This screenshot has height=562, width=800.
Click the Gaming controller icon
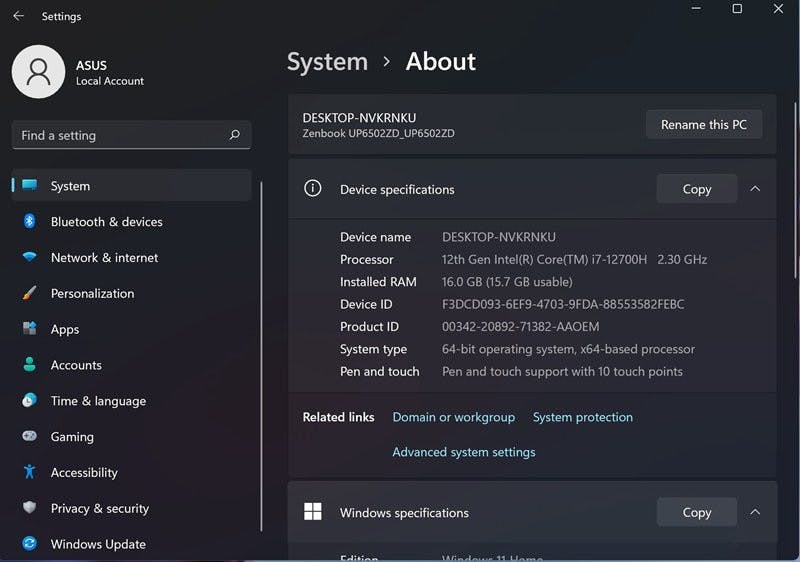pyautogui.click(x=30, y=436)
